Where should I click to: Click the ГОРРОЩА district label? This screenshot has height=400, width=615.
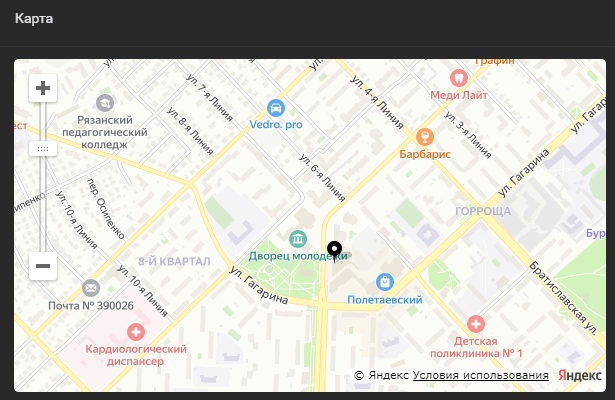pyautogui.click(x=483, y=212)
